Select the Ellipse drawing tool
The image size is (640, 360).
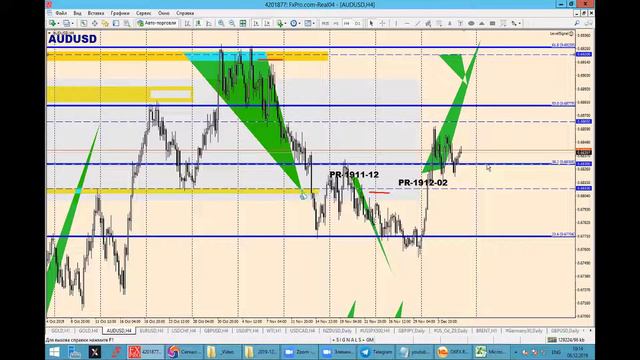pos(471,23)
